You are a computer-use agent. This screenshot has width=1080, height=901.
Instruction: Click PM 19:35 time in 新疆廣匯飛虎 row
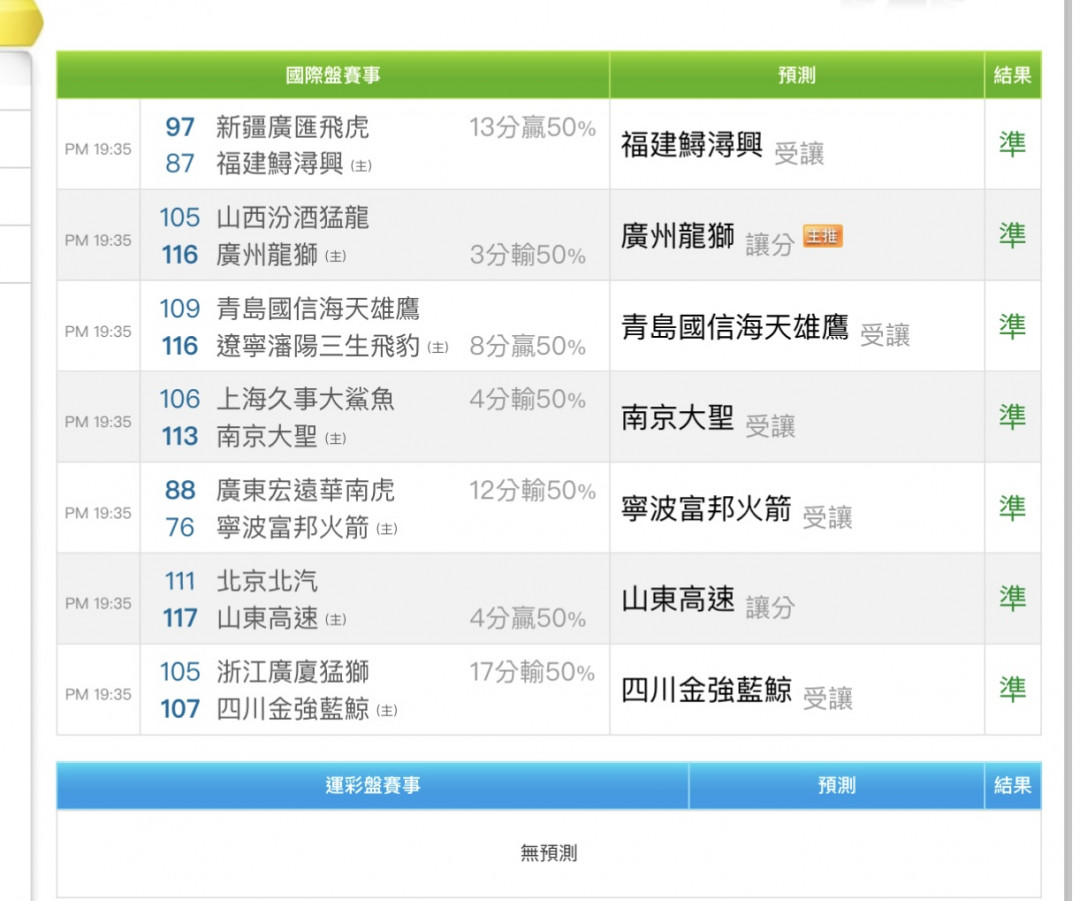98,149
